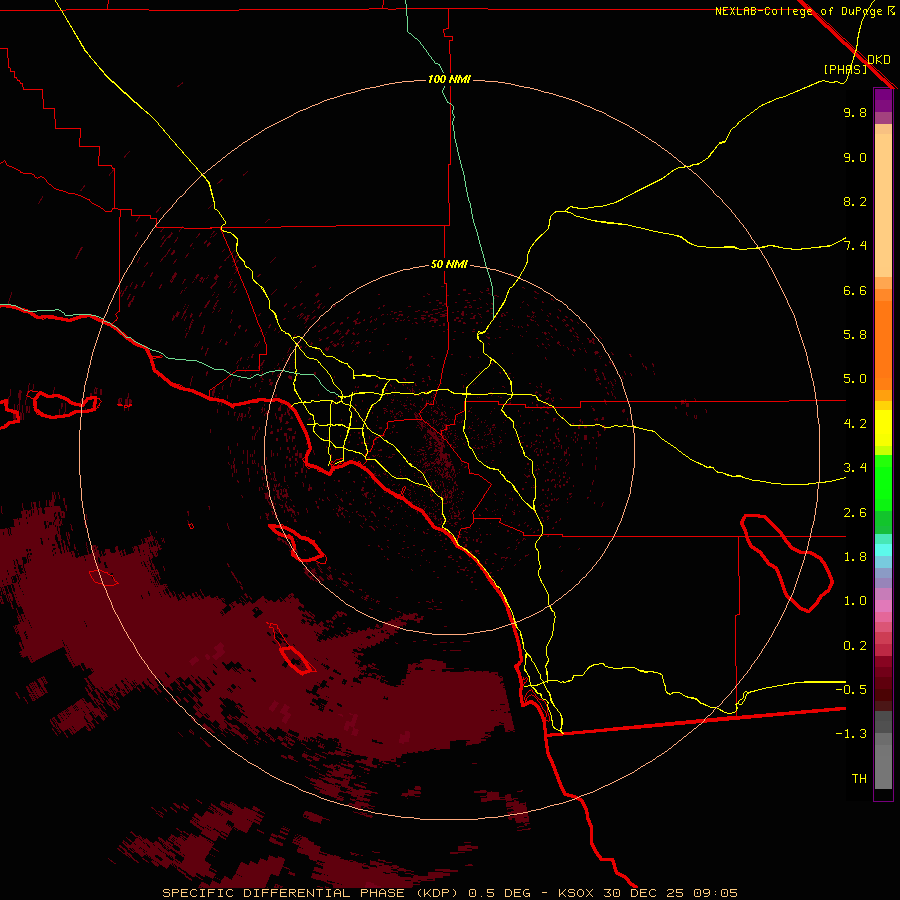The image size is (900, 900).
Task: Click the 9.0 color scale value
Action: click(x=855, y=157)
